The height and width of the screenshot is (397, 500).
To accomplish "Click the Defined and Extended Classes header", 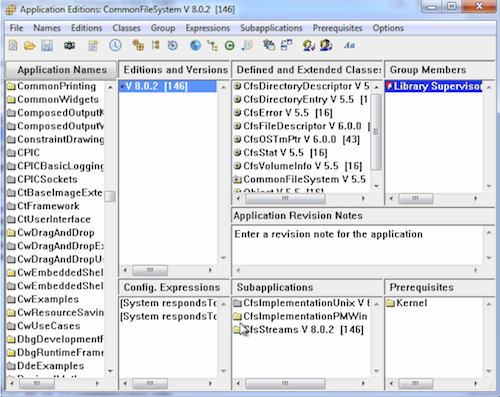I will point(307,70).
